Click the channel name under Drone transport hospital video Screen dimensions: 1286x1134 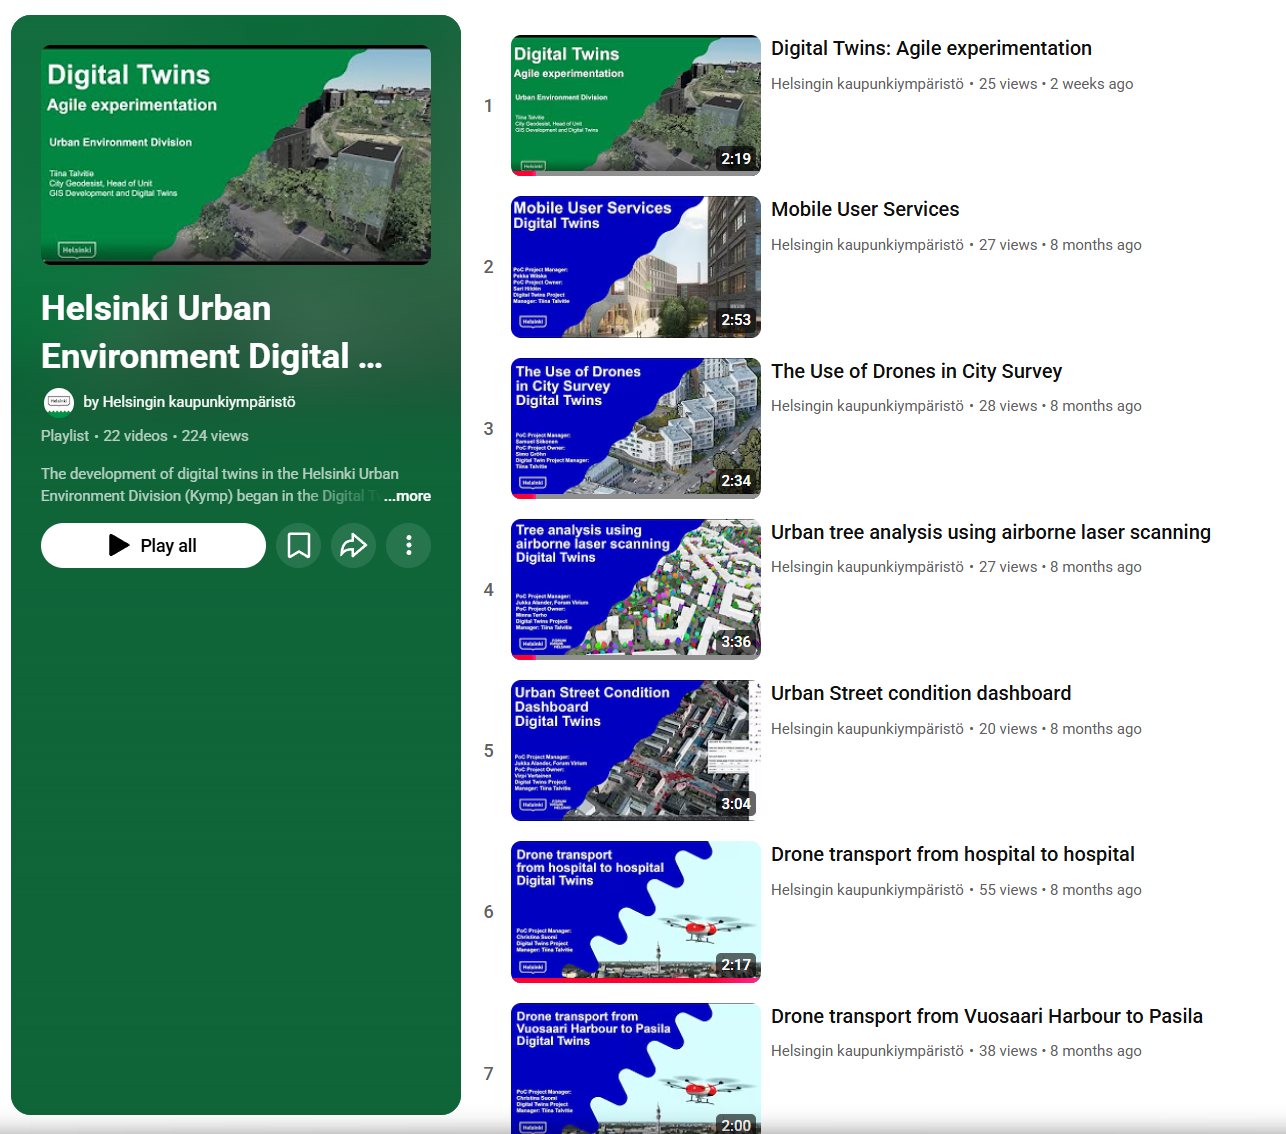click(x=867, y=890)
